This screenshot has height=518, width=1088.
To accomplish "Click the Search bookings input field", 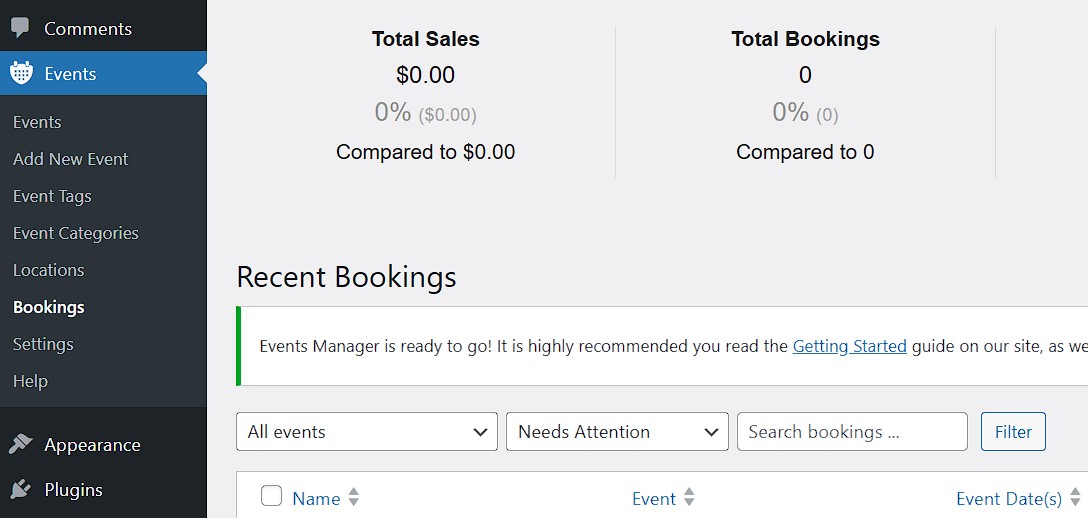I will click(x=852, y=432).
